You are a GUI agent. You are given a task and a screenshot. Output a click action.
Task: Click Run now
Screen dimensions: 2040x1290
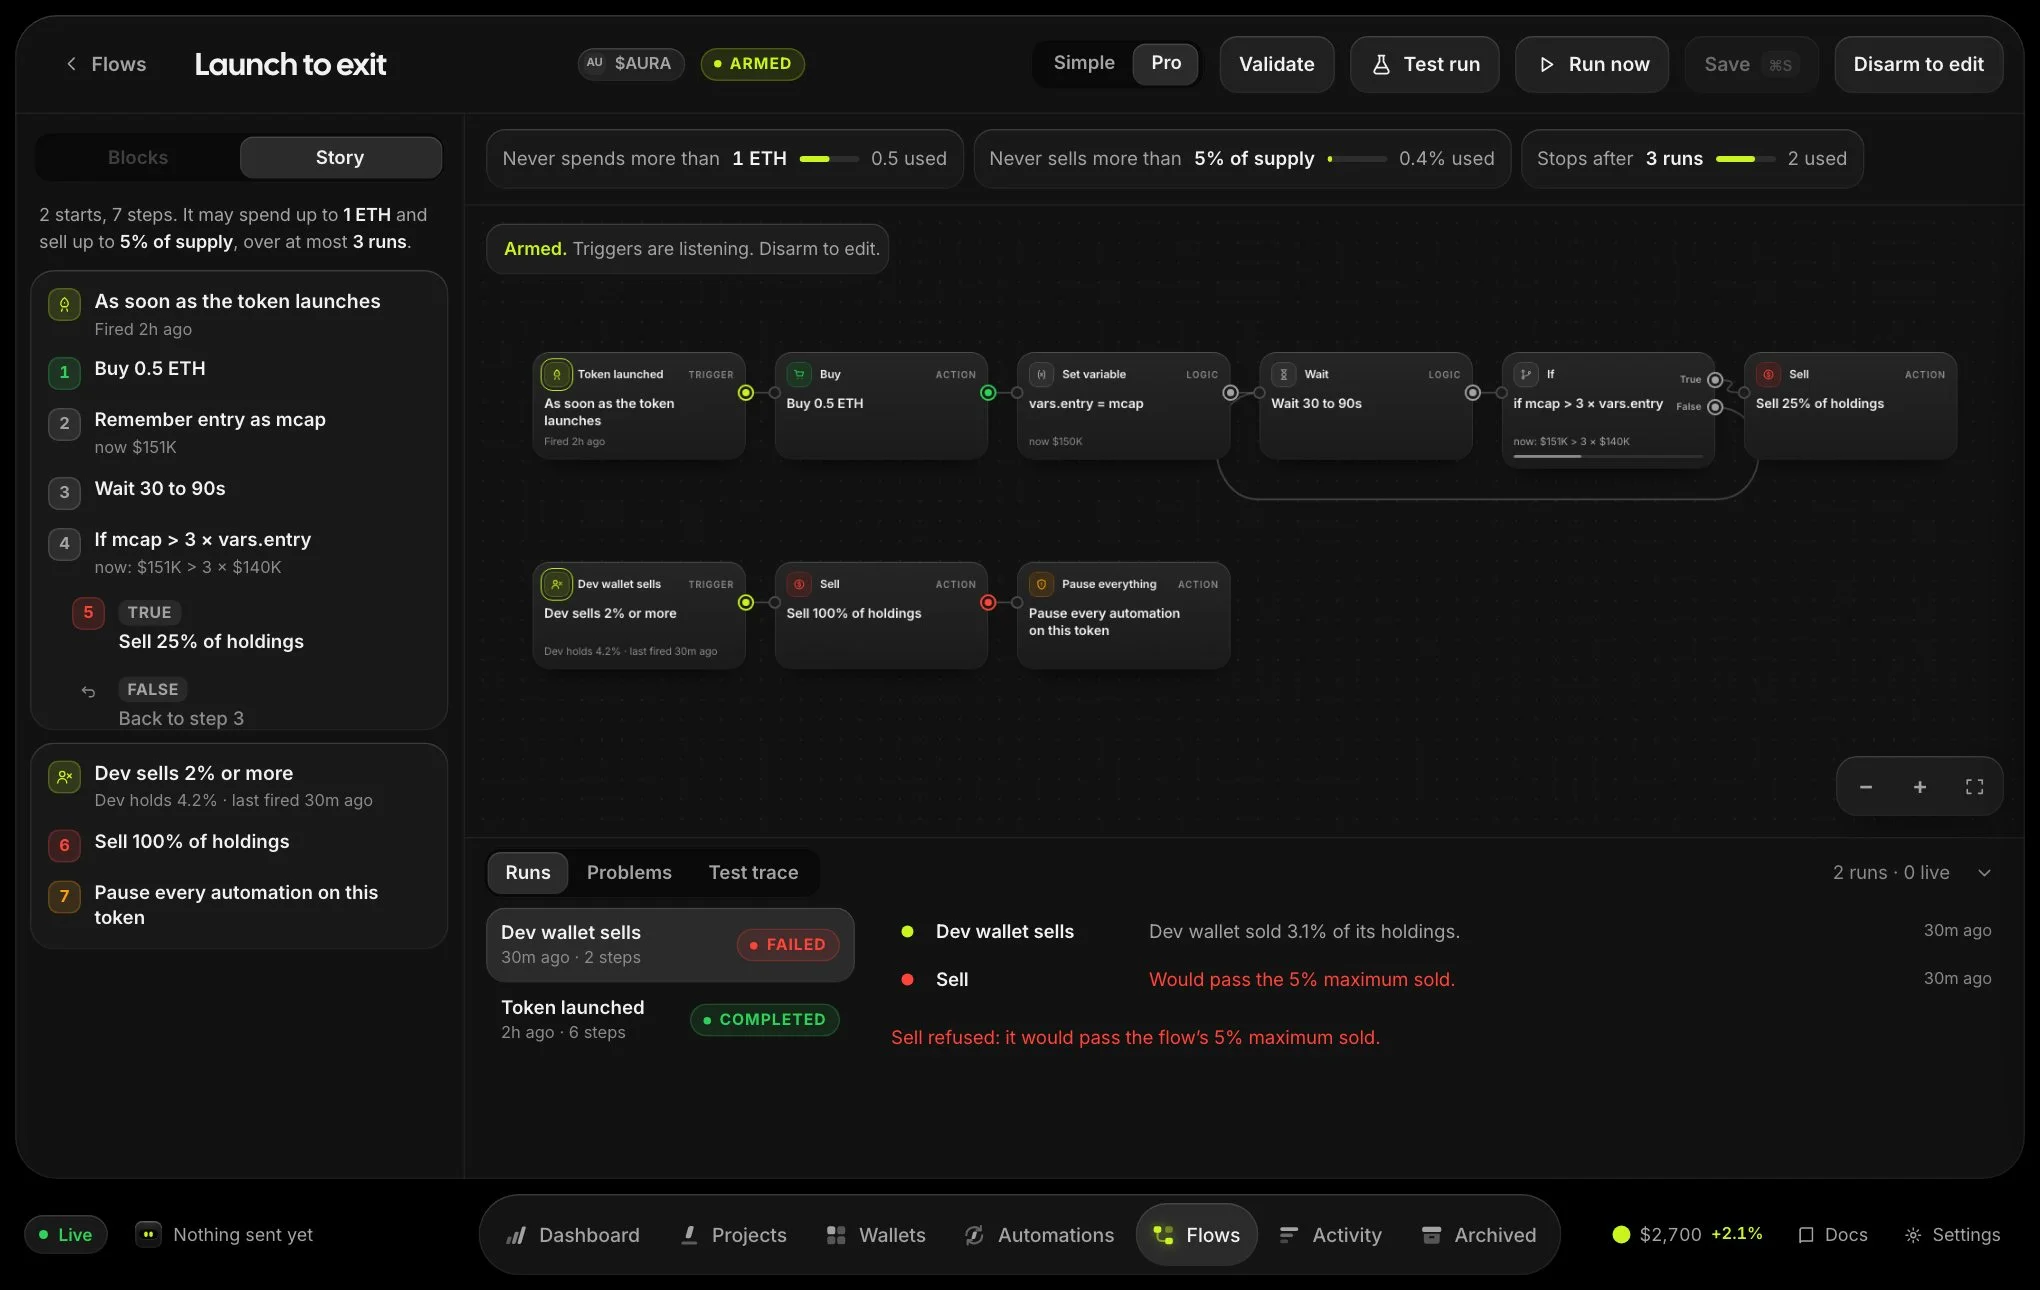coord(1592,64)
